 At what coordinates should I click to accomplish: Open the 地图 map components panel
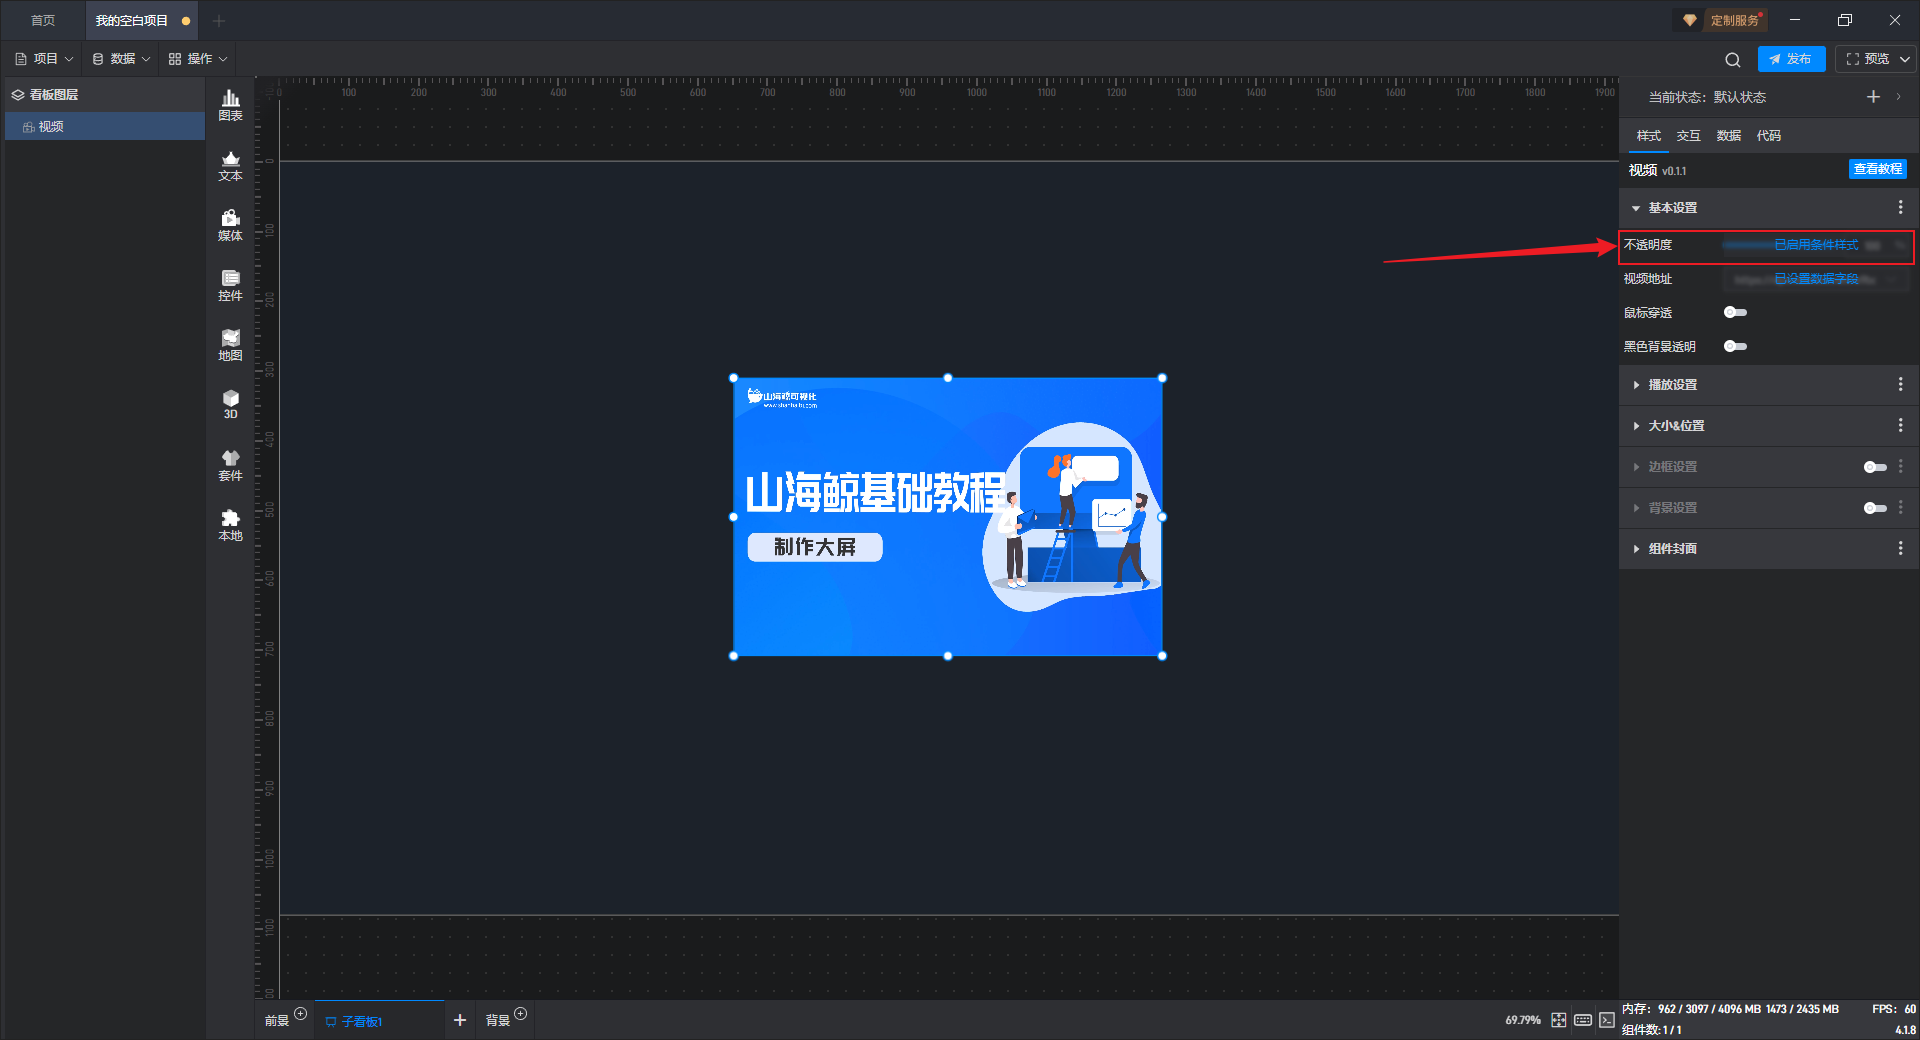(230, 345)
